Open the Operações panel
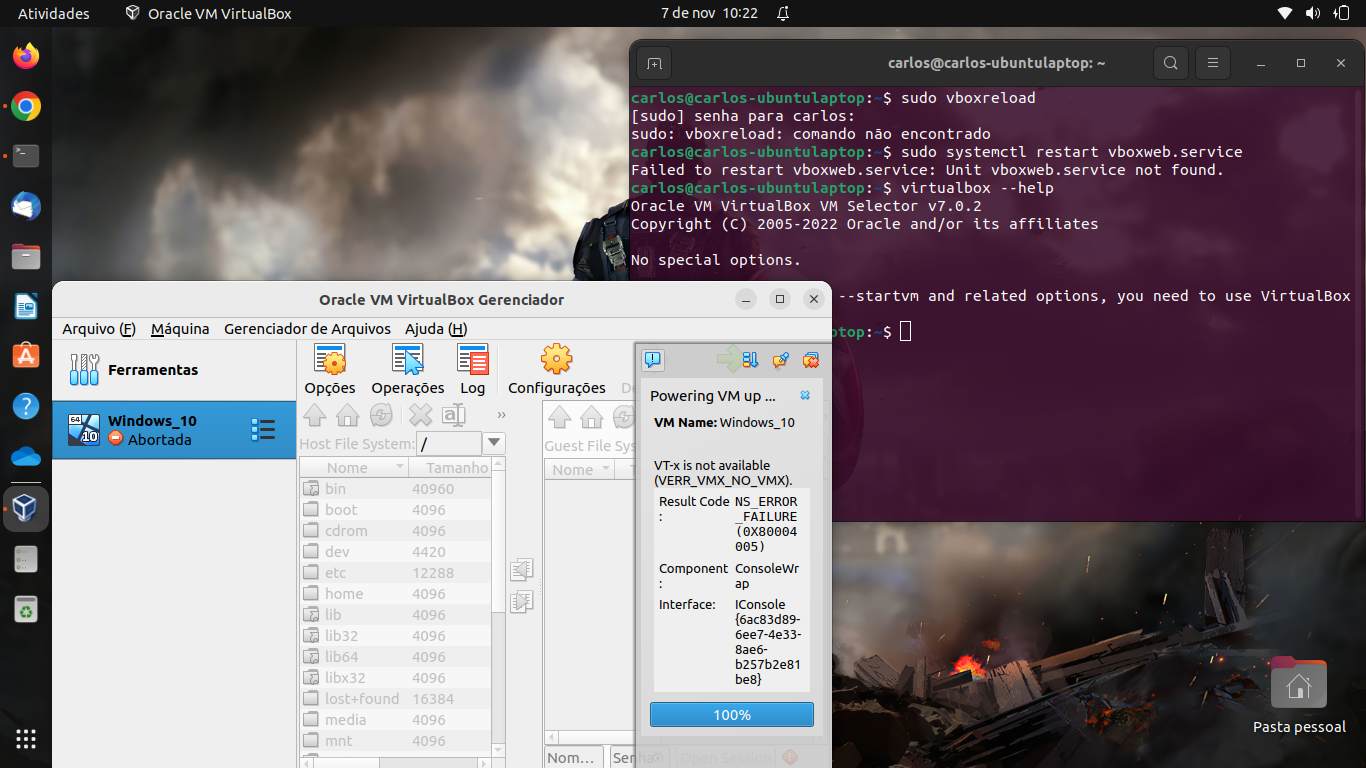This screenshot has height=768, width=1366. tap(407, 369)
